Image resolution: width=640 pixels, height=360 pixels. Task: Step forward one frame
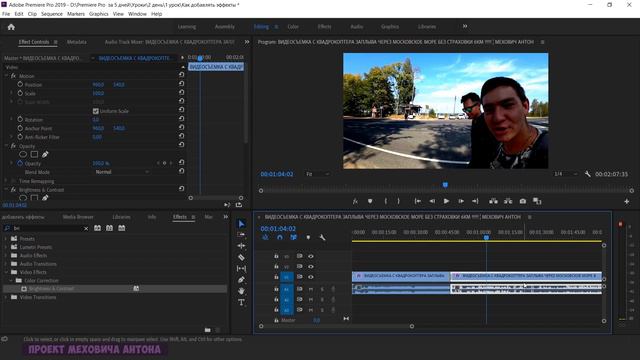pyautogui.click(x=461, y=201)
